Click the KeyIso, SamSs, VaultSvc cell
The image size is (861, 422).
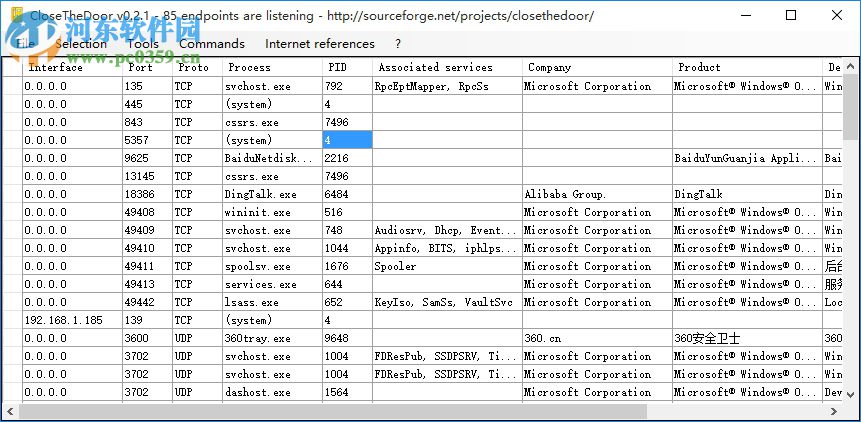(x=447, y=302)
